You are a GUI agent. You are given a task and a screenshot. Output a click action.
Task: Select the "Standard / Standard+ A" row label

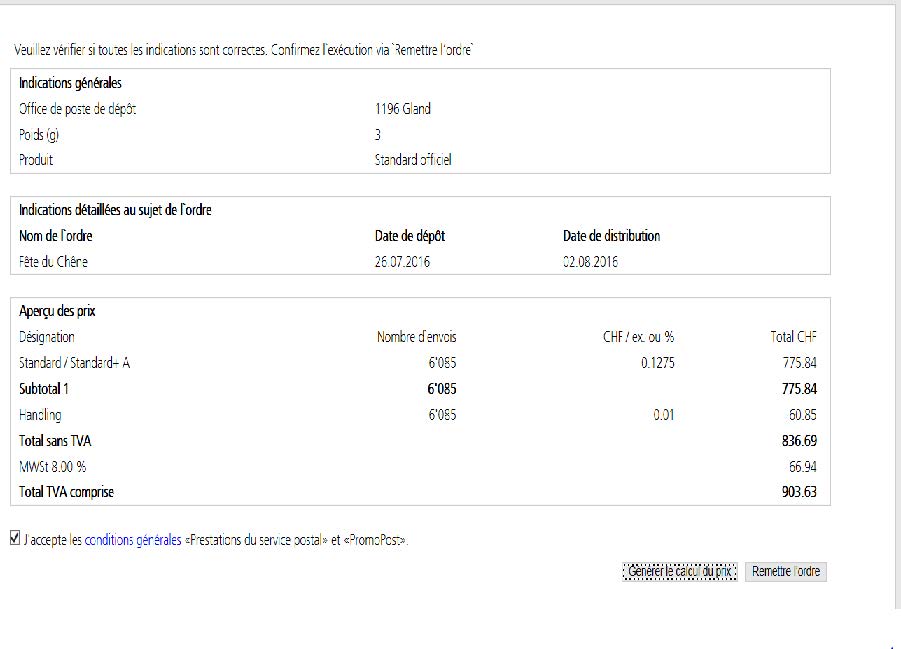coord(74,363)
